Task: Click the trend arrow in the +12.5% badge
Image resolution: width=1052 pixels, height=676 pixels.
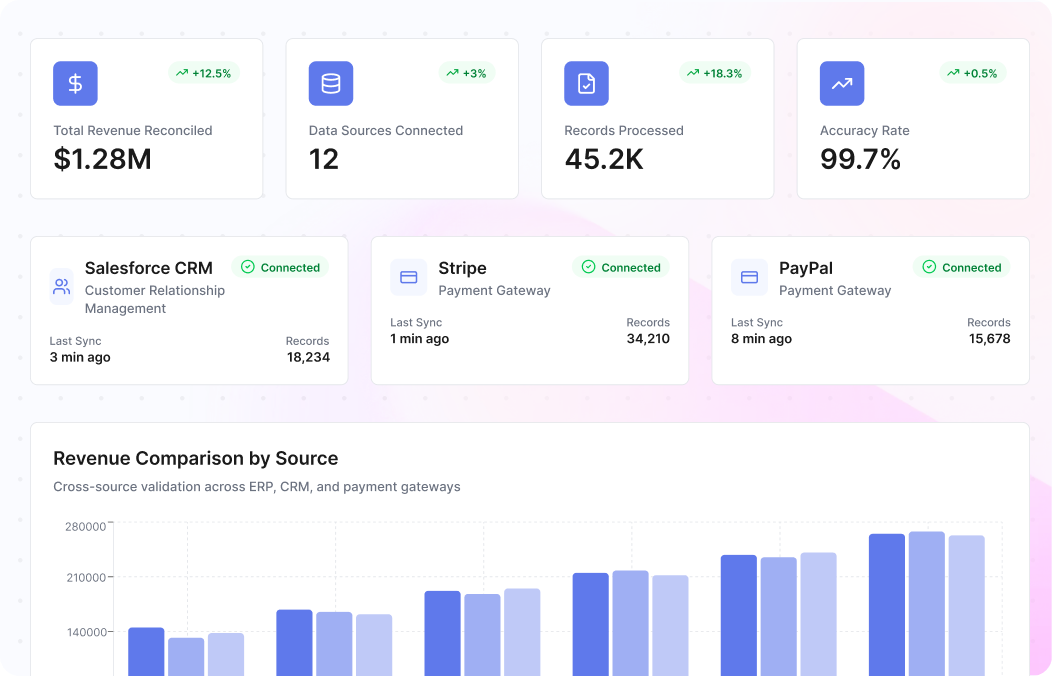Action: (x=182, y=73)
